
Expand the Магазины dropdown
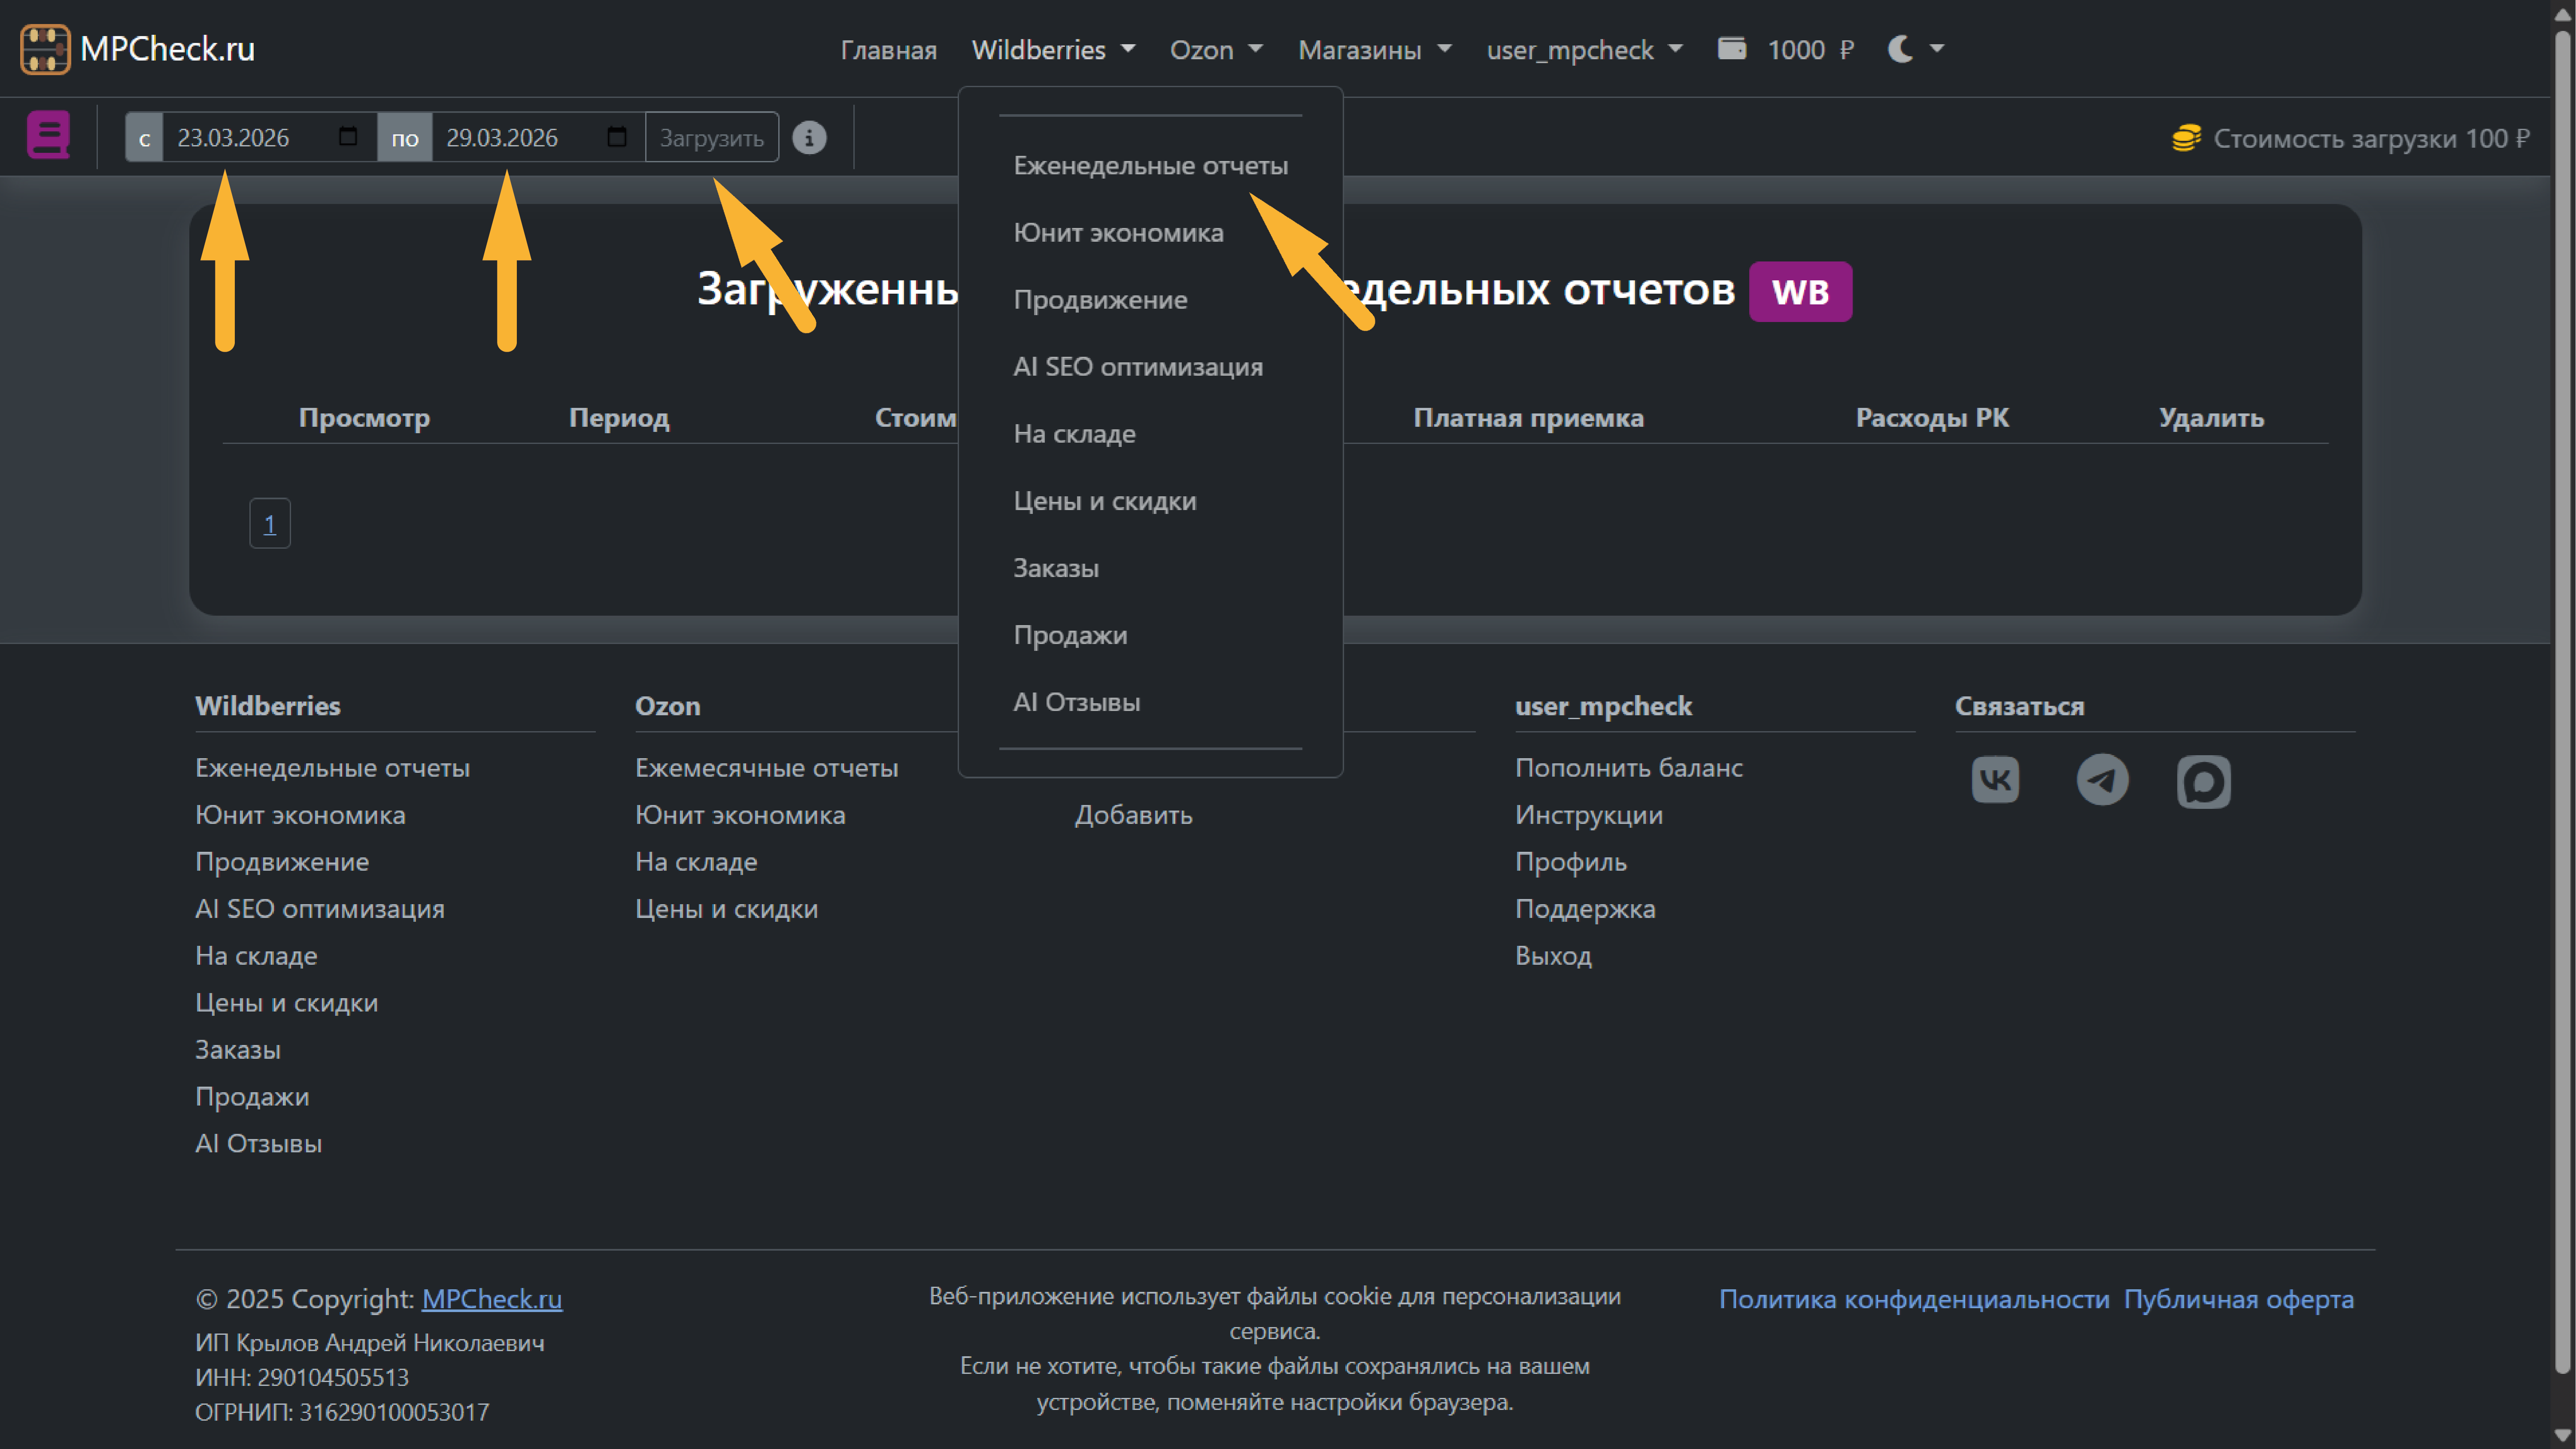click(1373, 50)
